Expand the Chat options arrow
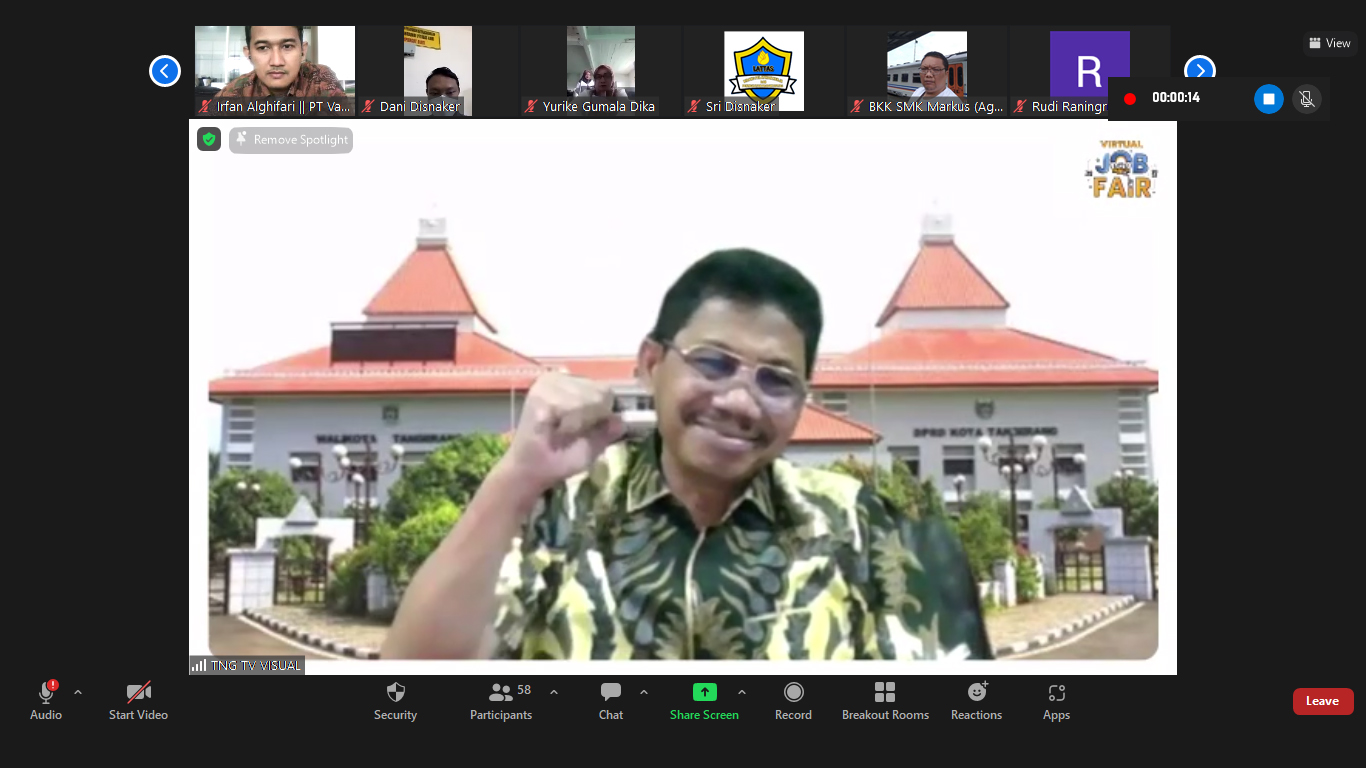The height and width of the screenshot is (768, 1366). pyautogui.click(x=644, y=692)
